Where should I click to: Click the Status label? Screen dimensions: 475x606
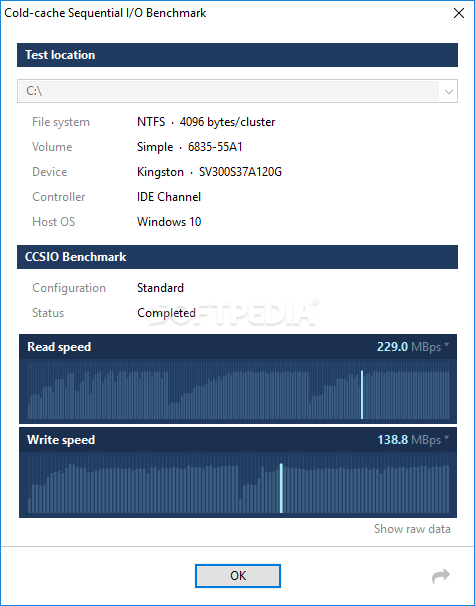48,313
